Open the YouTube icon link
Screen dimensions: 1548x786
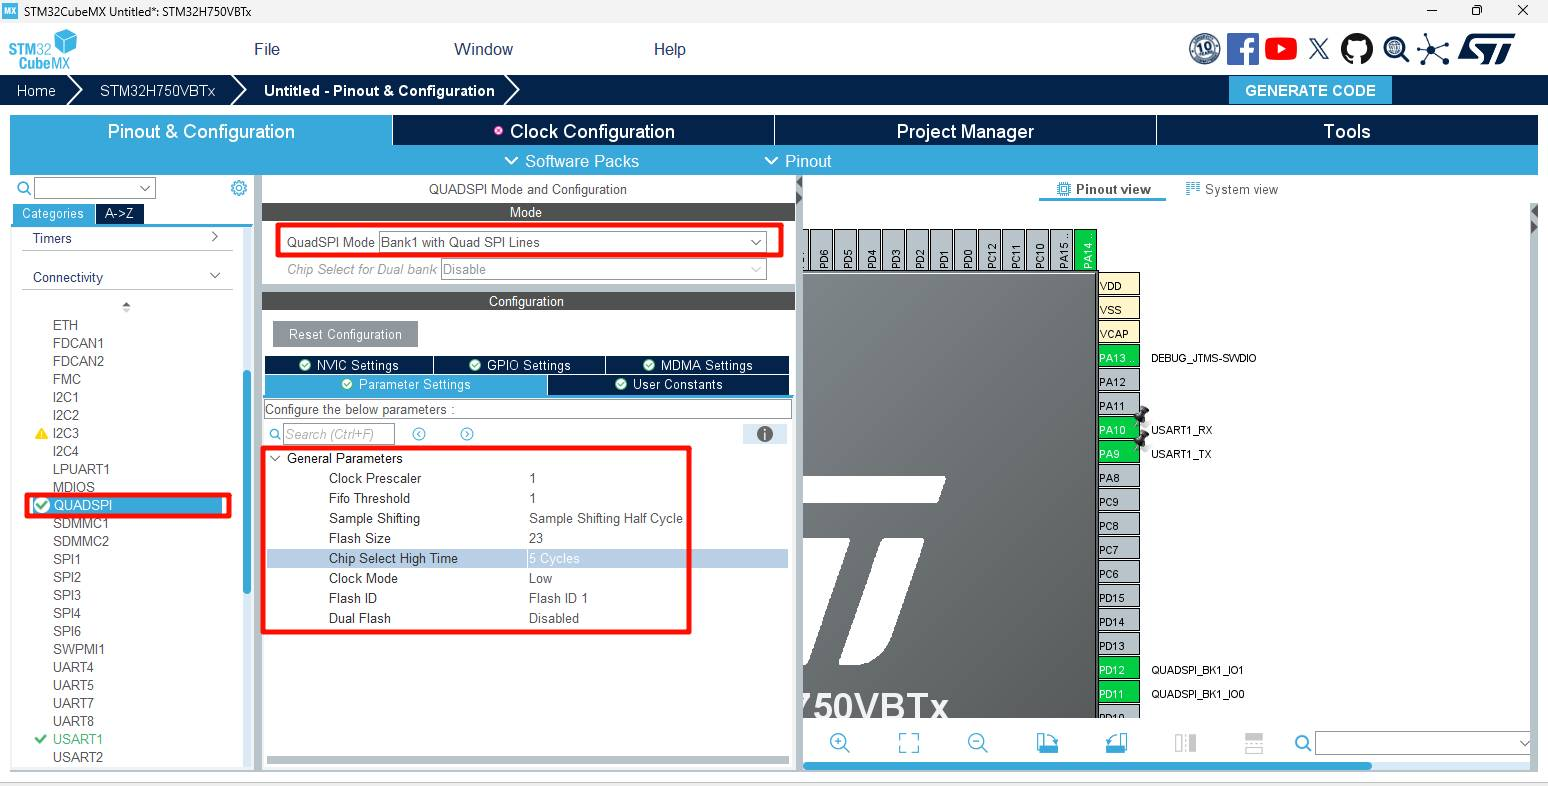(x=1281, y=49)
